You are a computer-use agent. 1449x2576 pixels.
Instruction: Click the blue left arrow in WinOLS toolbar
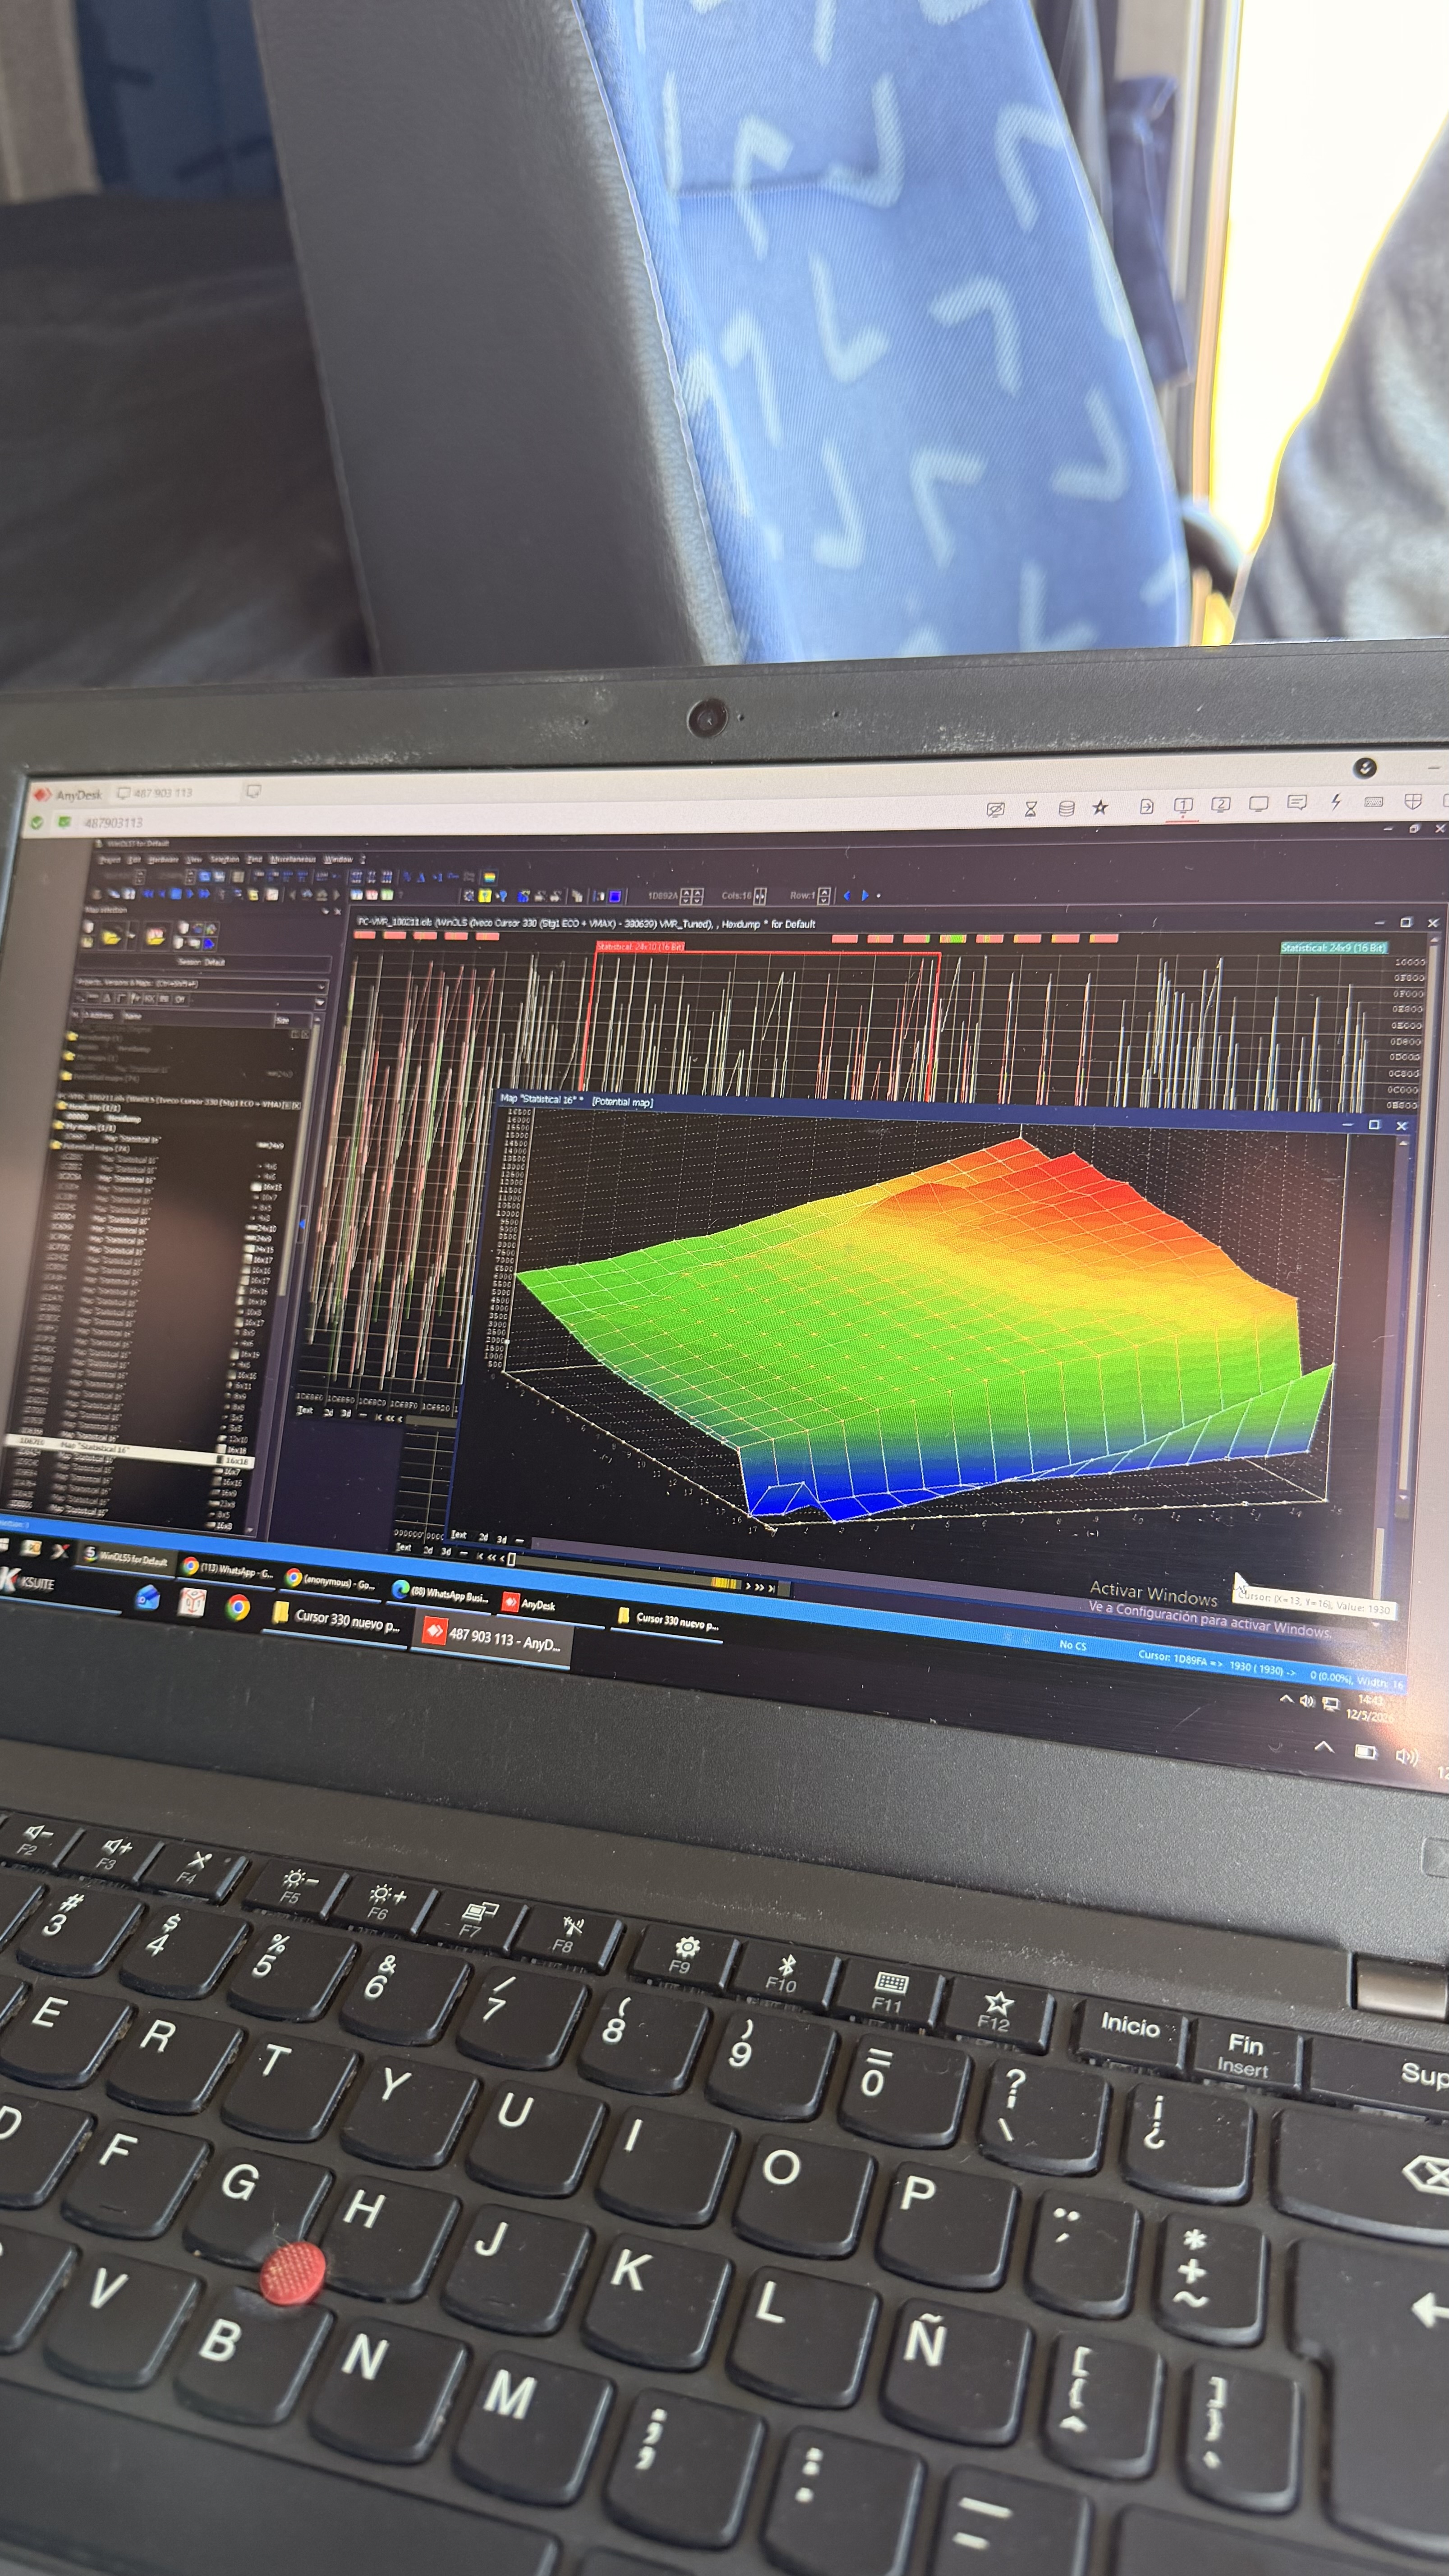[x=847, y=895]
